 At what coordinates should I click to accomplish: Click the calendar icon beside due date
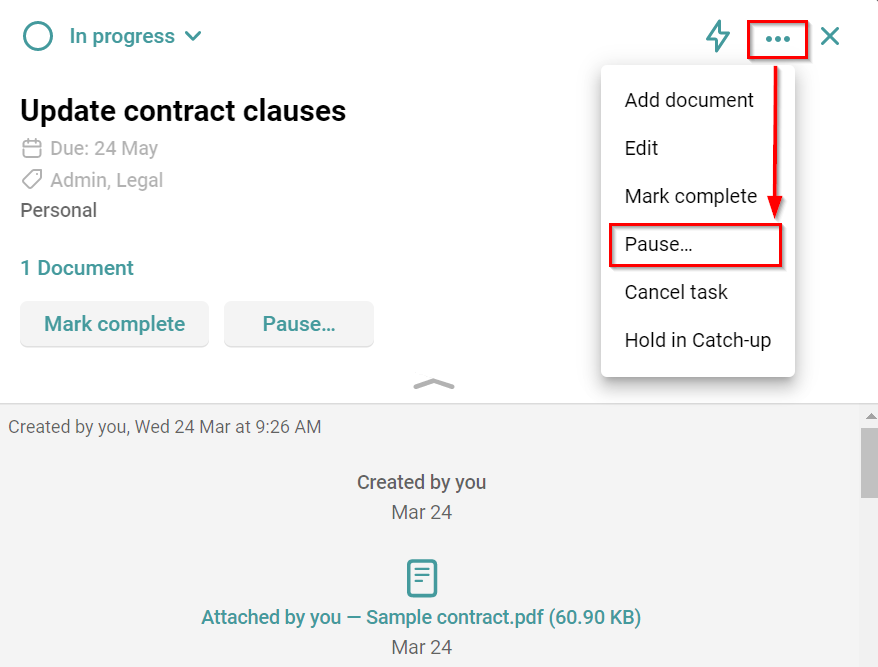(x=32, y=149)
